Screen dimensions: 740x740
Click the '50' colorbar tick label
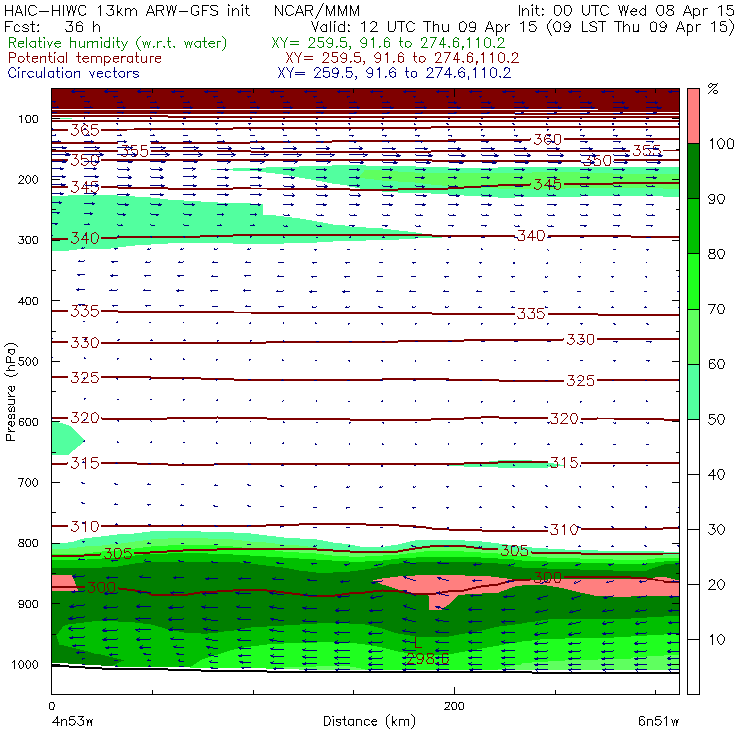(x=716, y=419)
